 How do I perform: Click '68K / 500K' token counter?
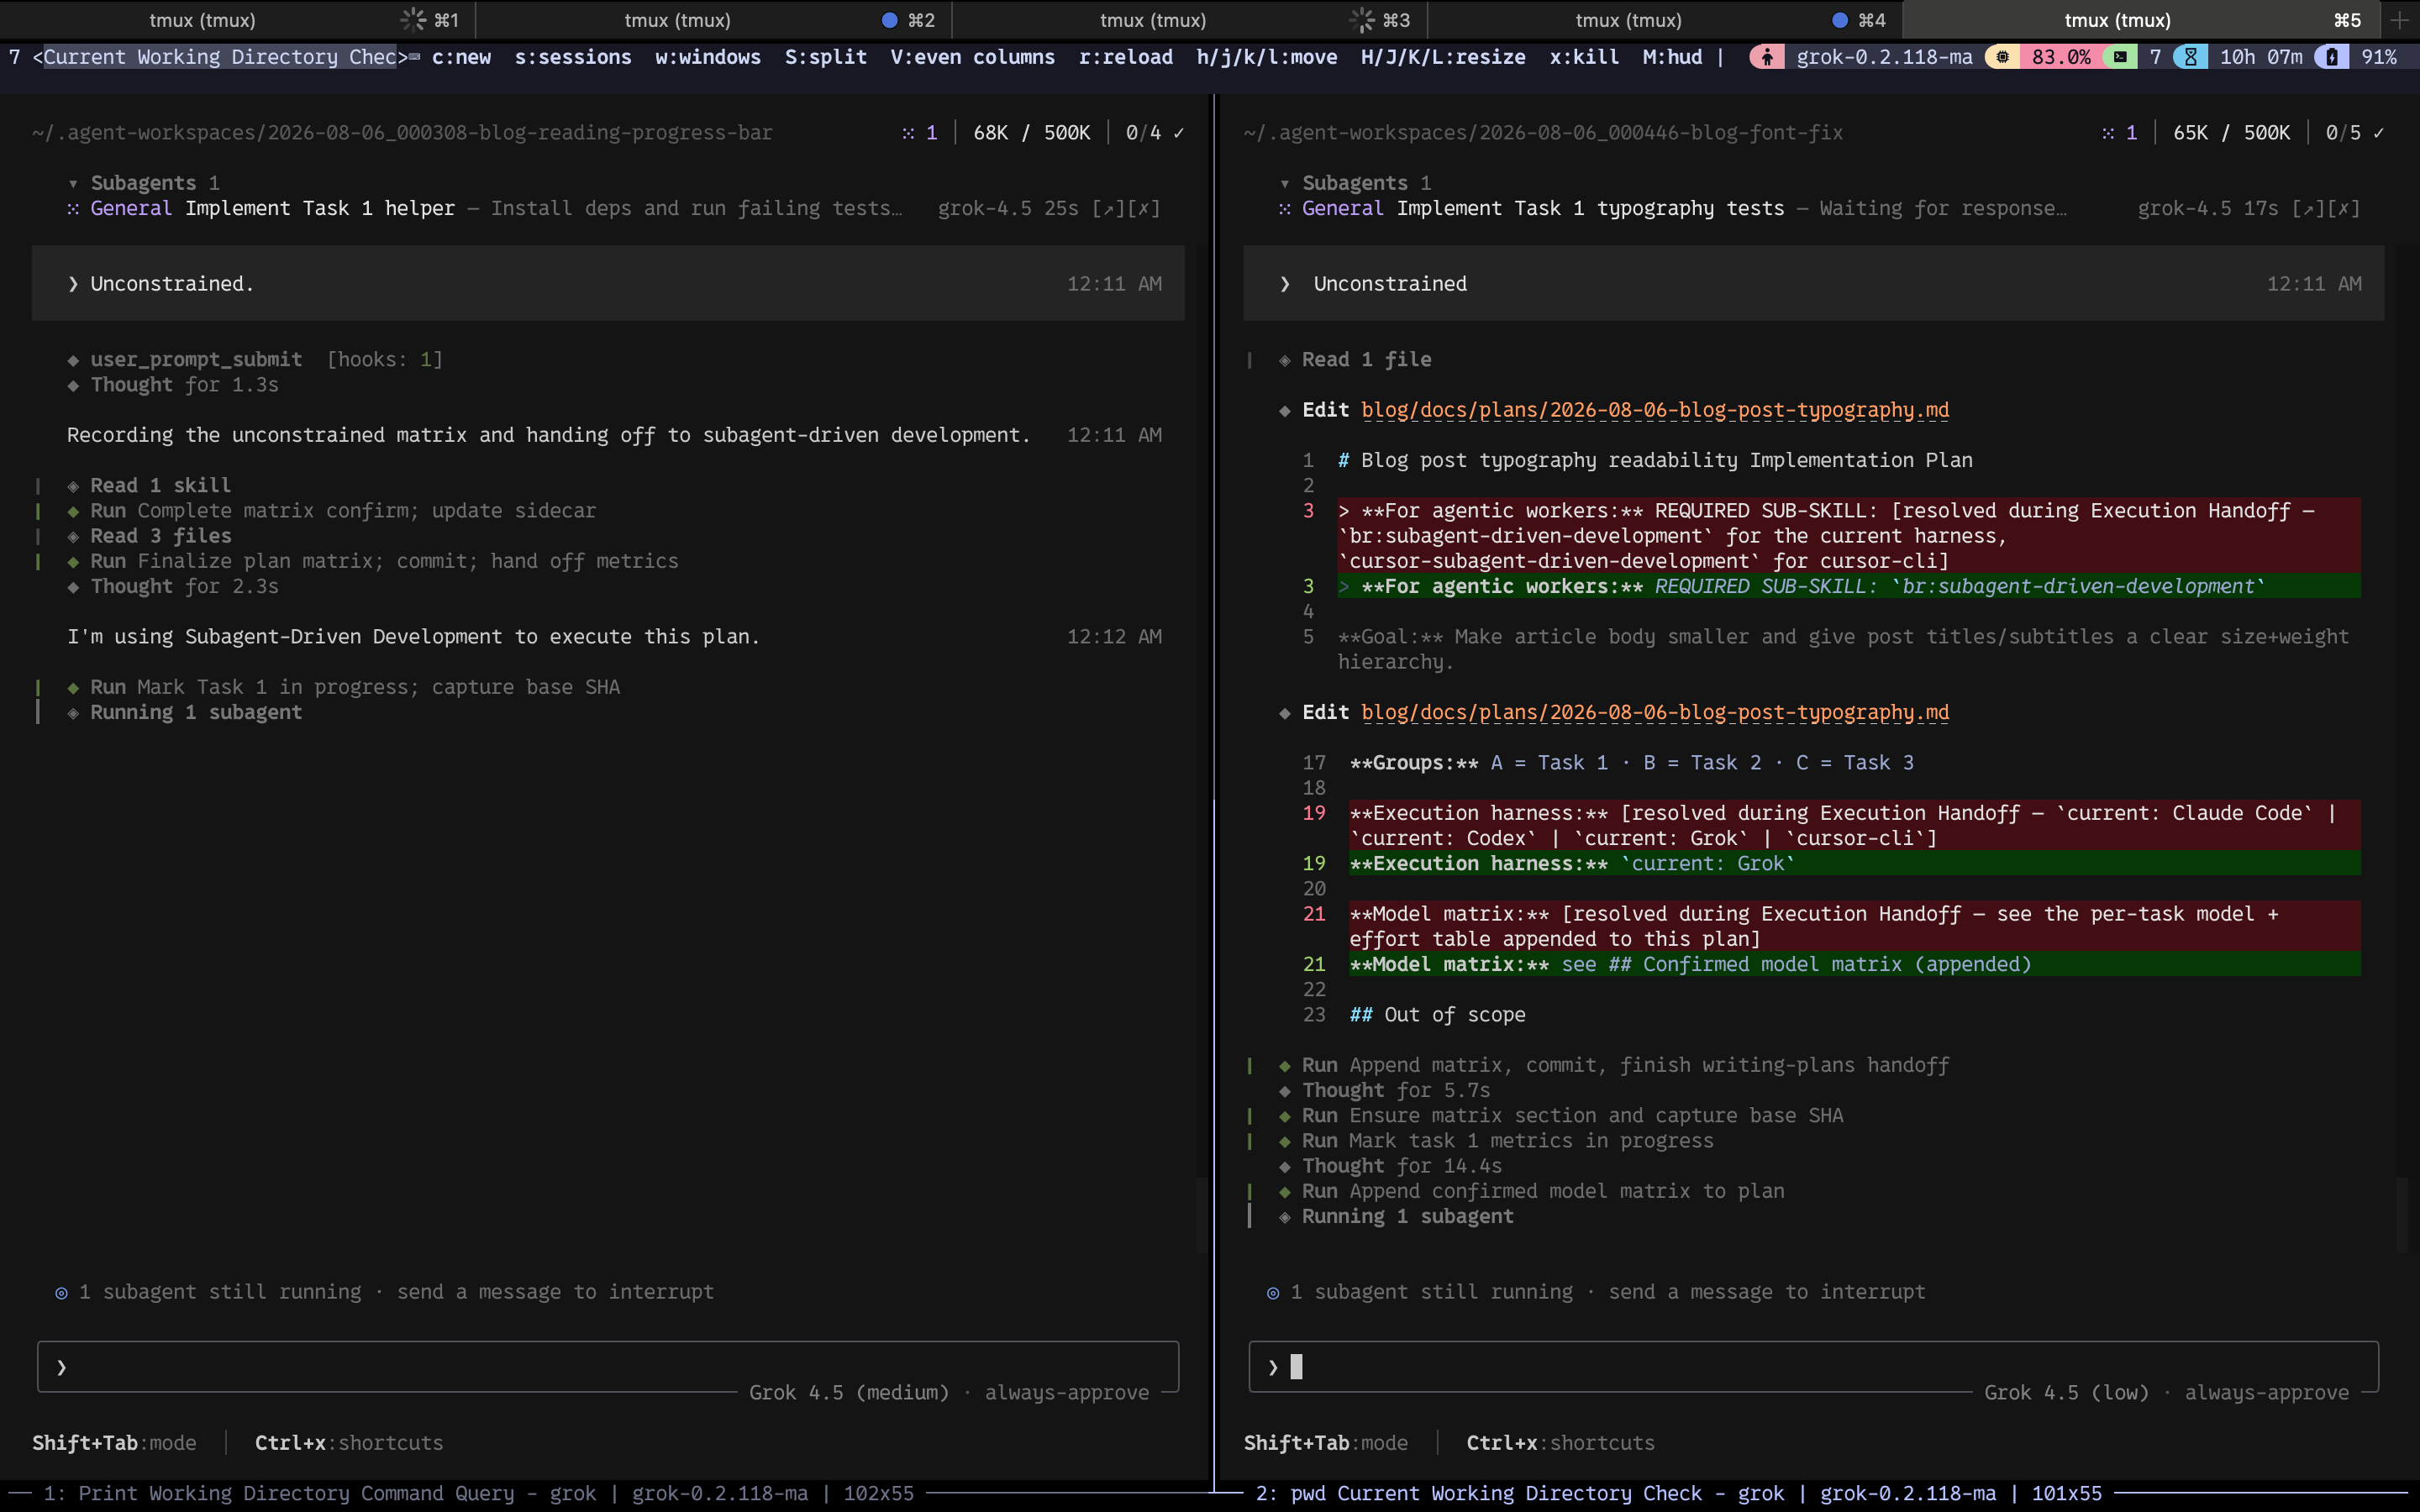(x=1032, y=133)
